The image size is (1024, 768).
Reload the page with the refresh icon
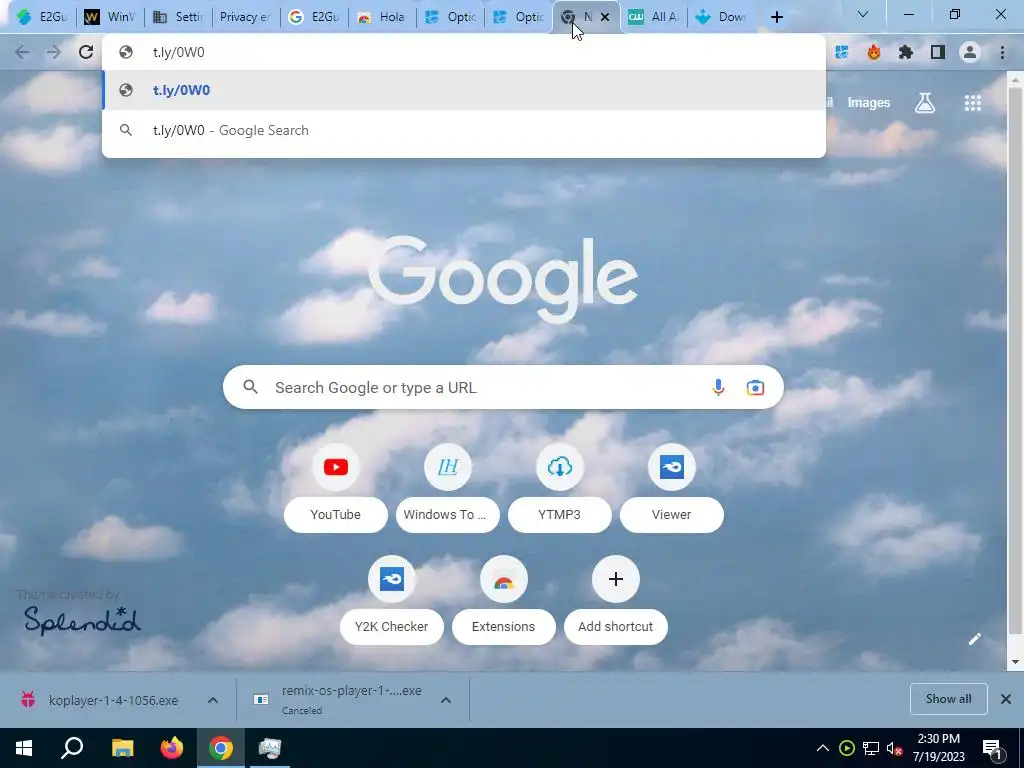tap(86, 52)
